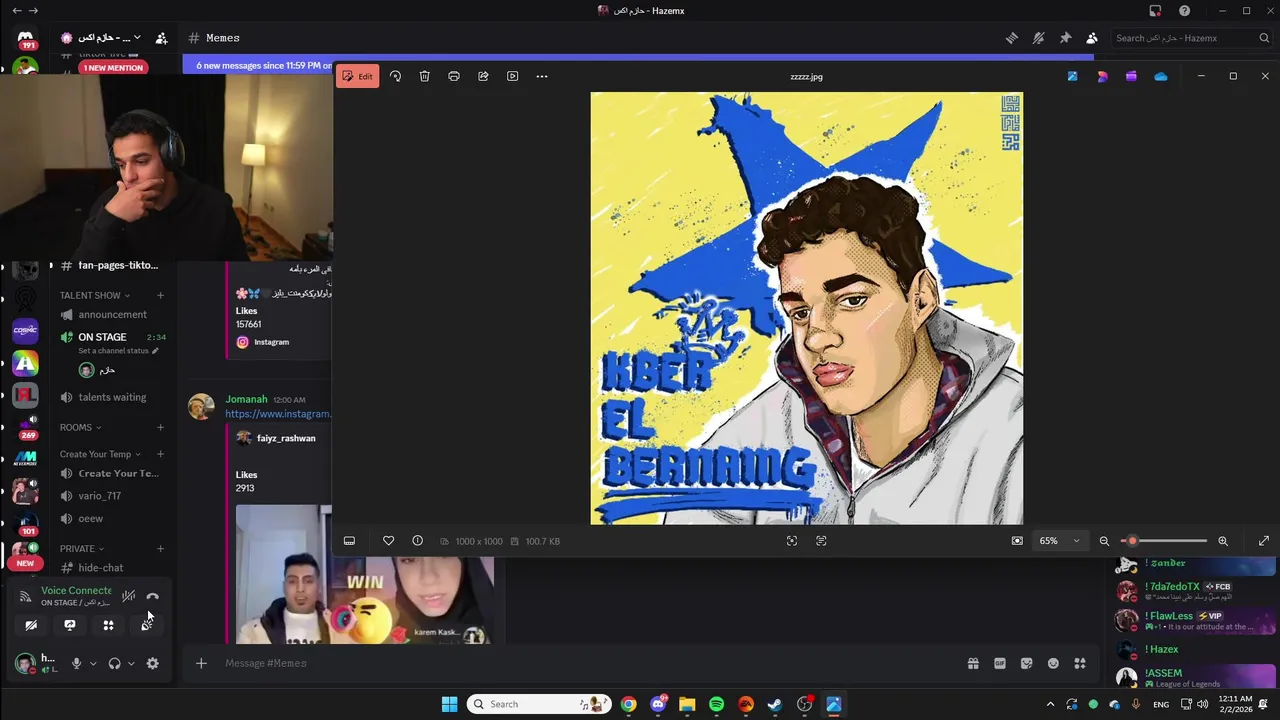Add channel to TALENT SHOW category

(x=160, y=295)
